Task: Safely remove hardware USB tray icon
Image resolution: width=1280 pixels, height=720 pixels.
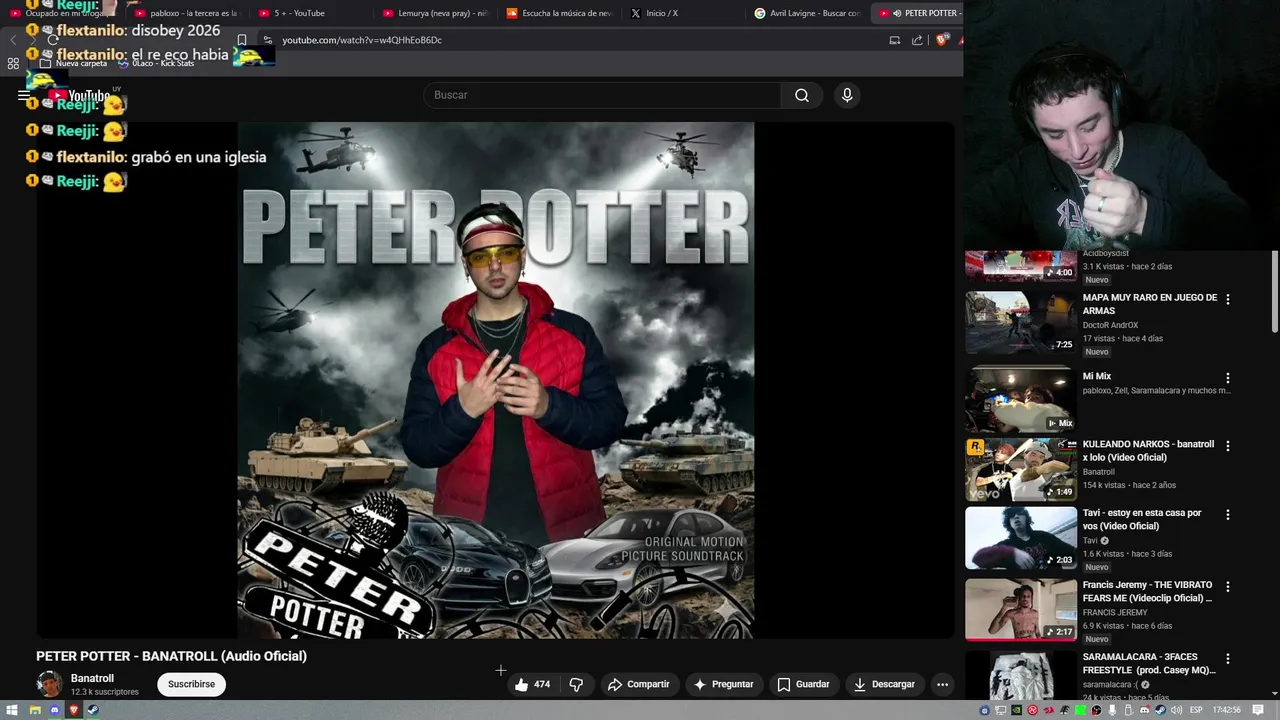Action: (x=1129, y=710)
